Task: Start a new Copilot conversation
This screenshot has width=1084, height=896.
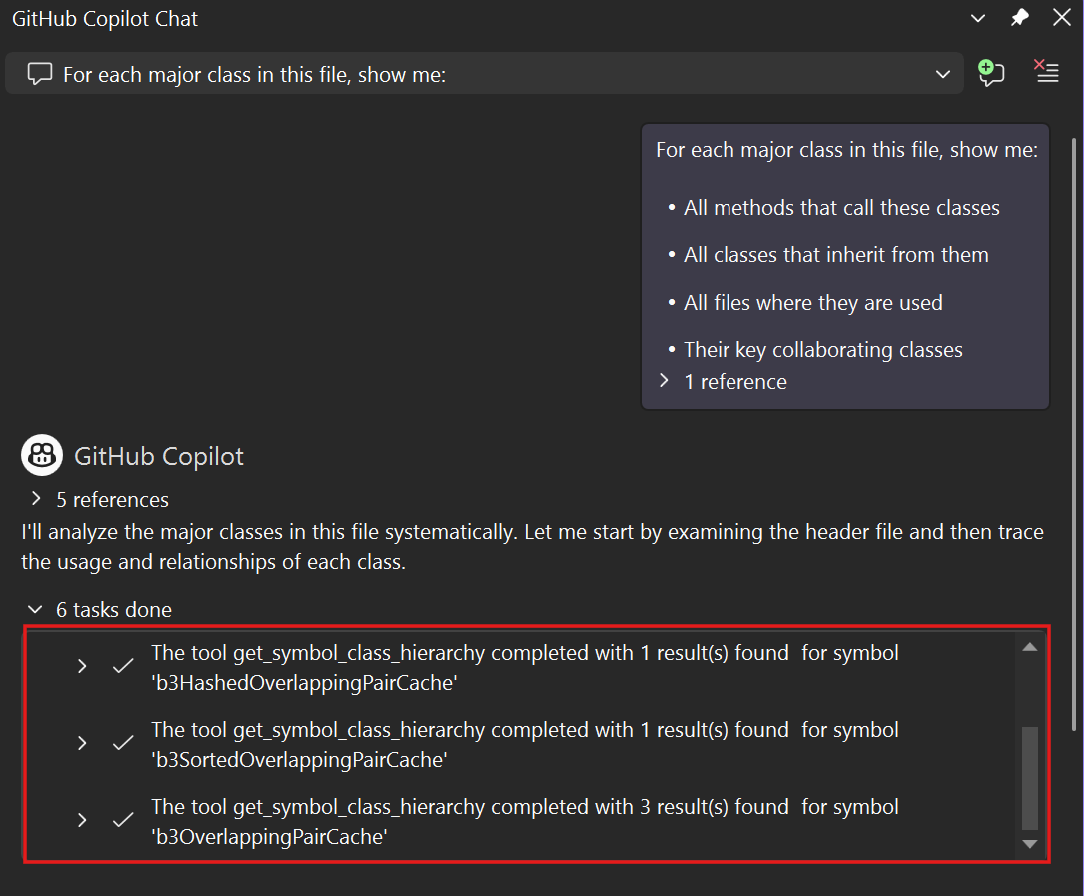Action: (x=991, y=73)
